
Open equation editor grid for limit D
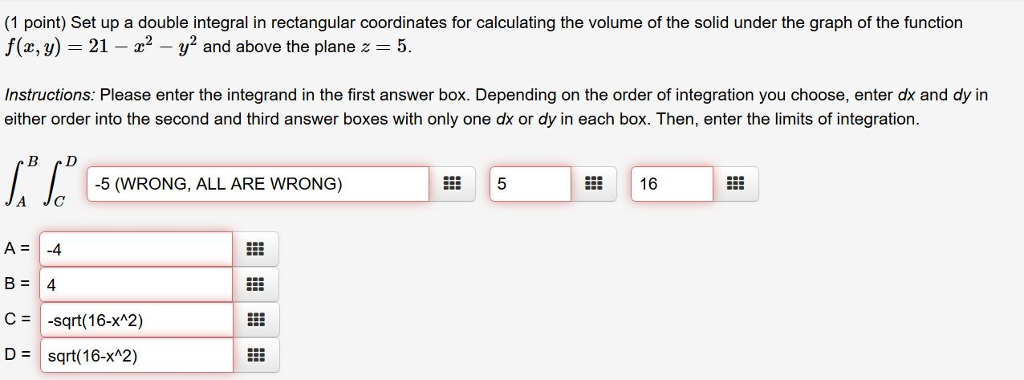click(x=255, y=355)
